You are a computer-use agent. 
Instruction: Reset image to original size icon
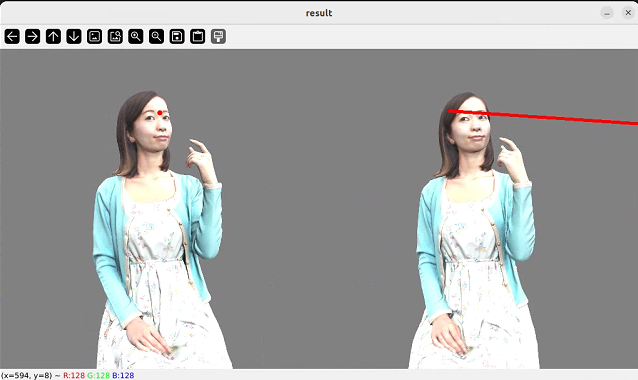click(x=94, y=37)
